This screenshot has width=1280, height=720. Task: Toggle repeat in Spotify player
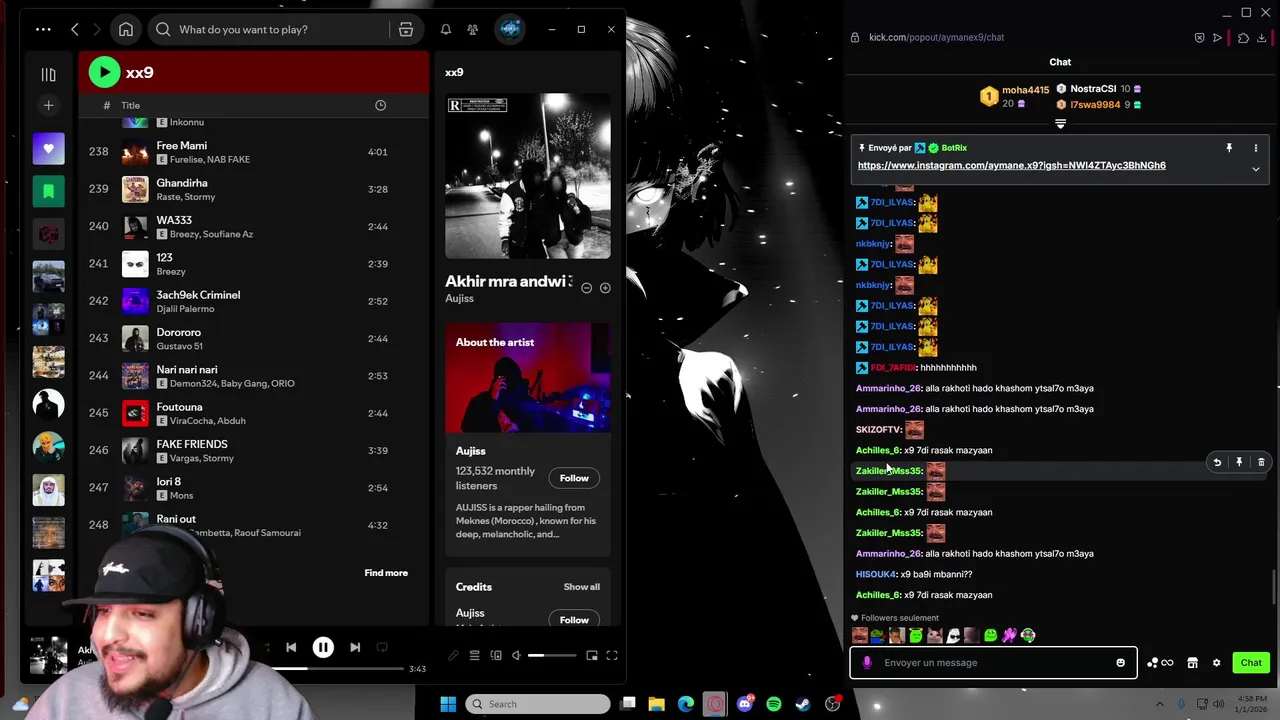[382, 647]
